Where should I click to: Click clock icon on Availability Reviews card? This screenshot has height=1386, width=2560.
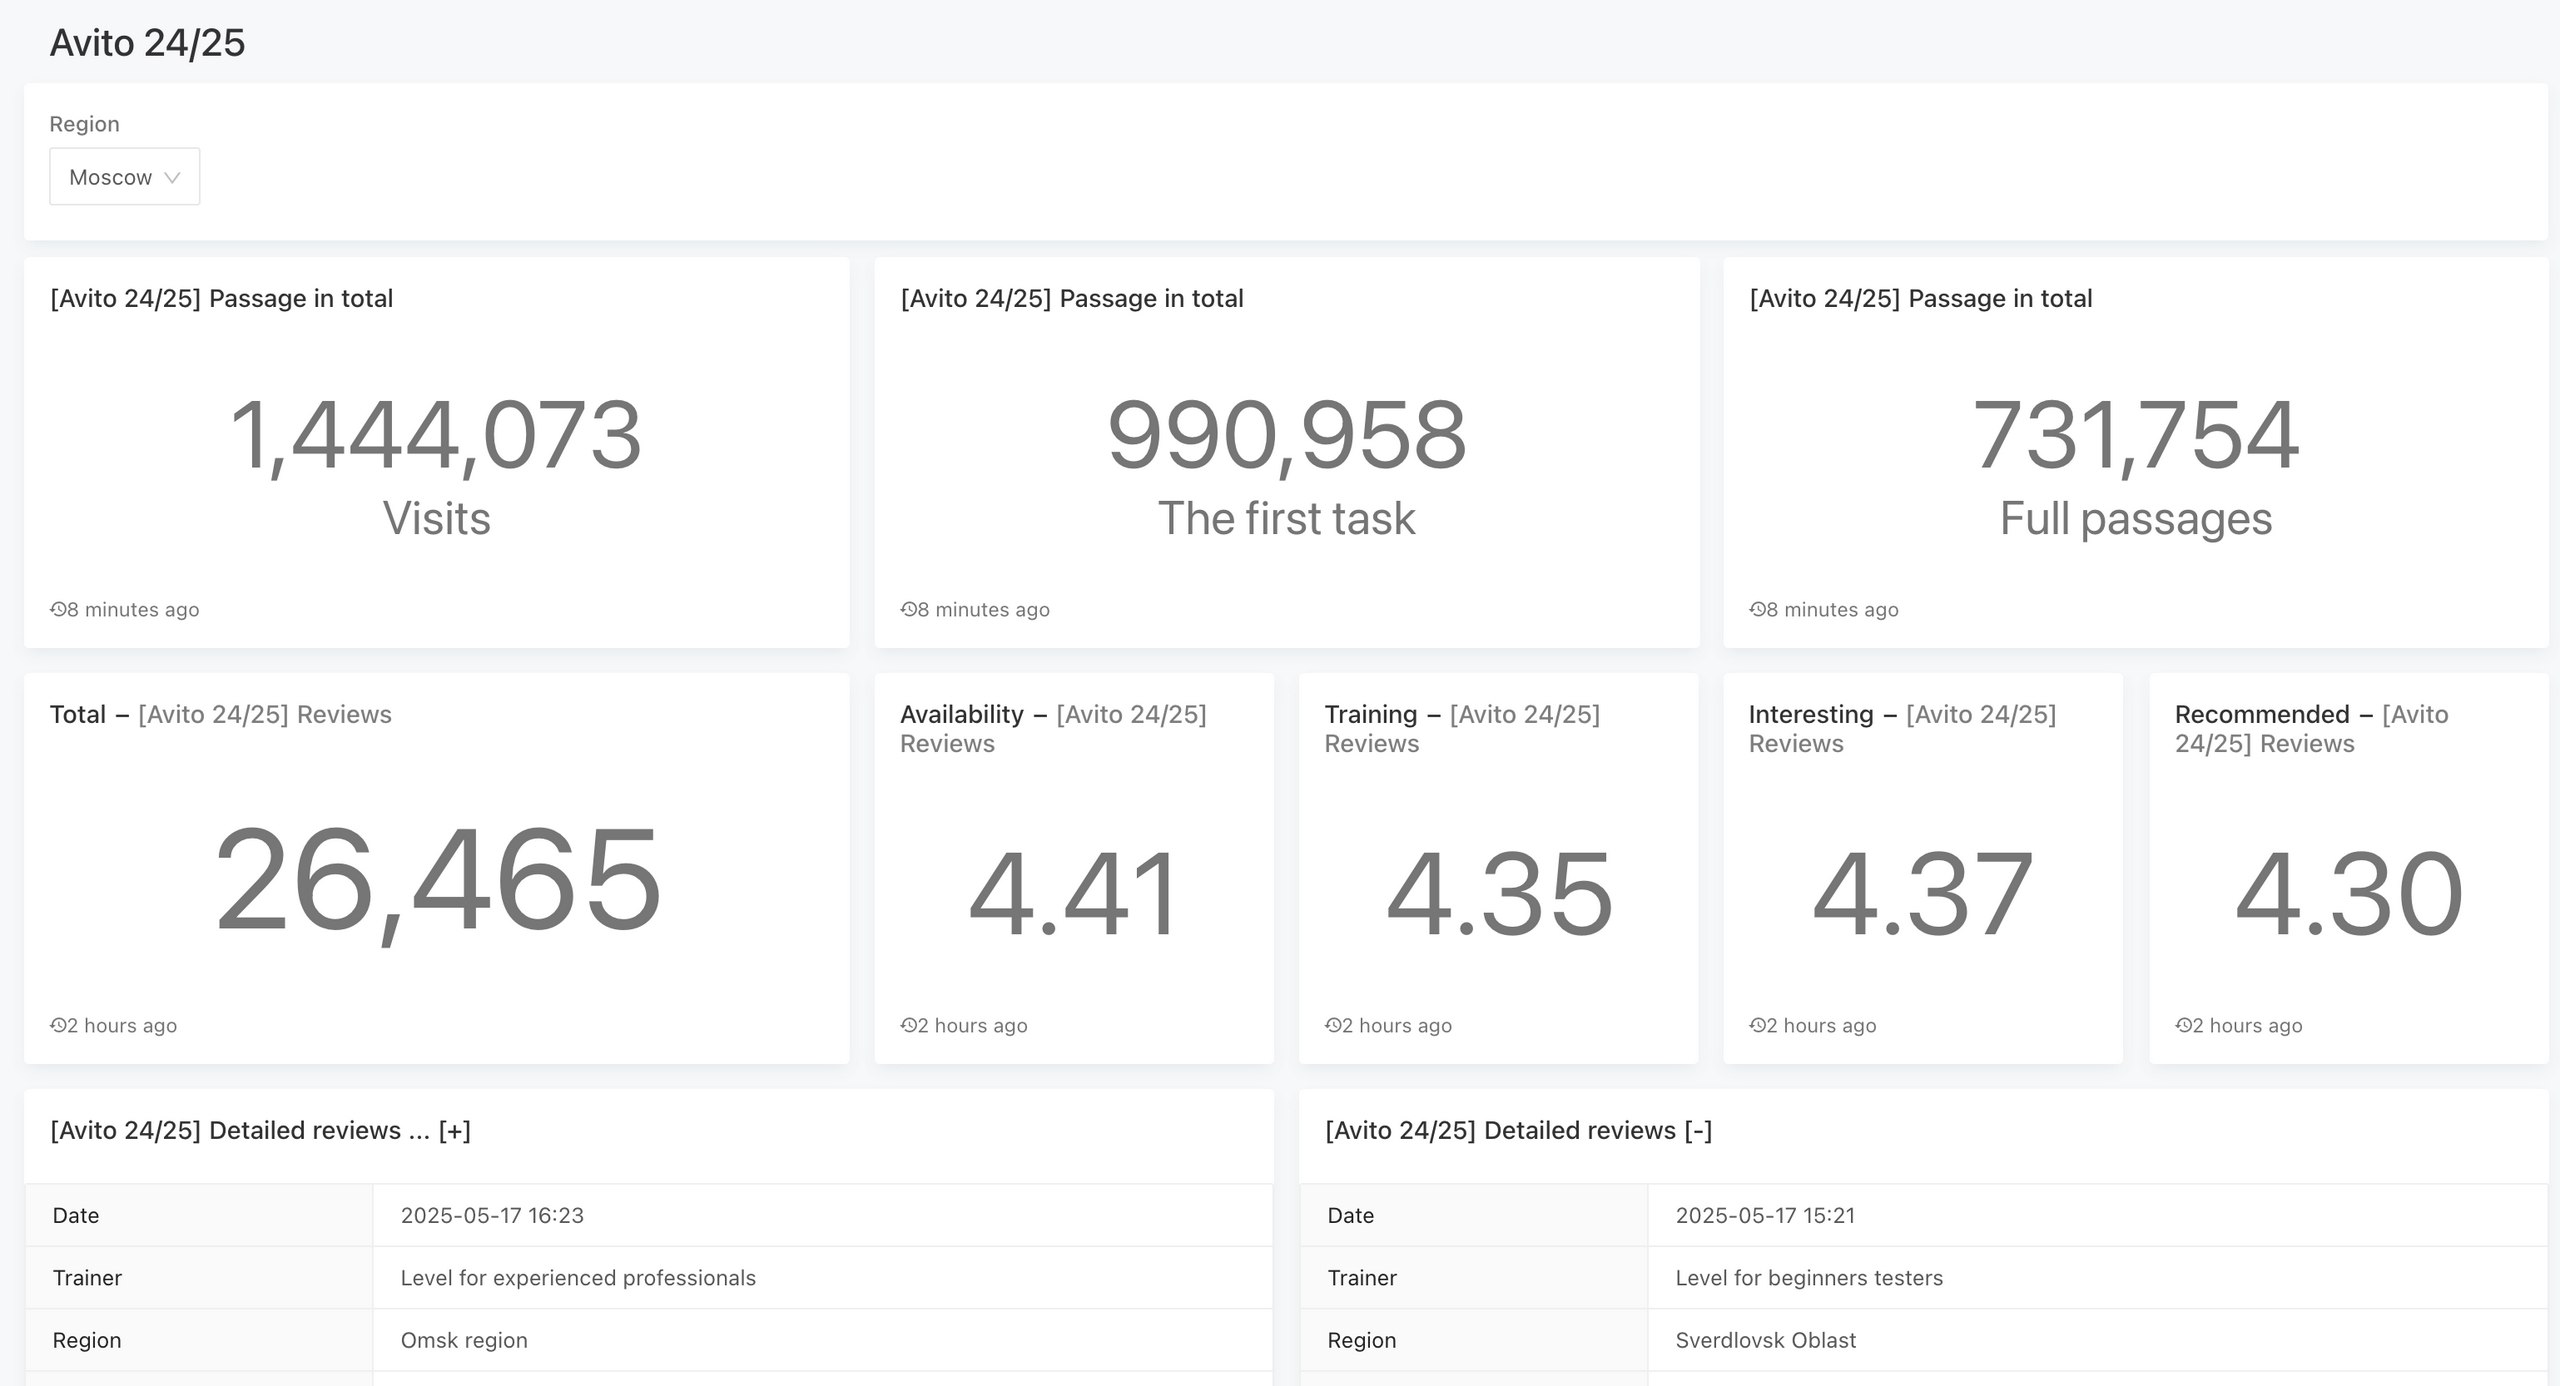[x=908, y=1025]
